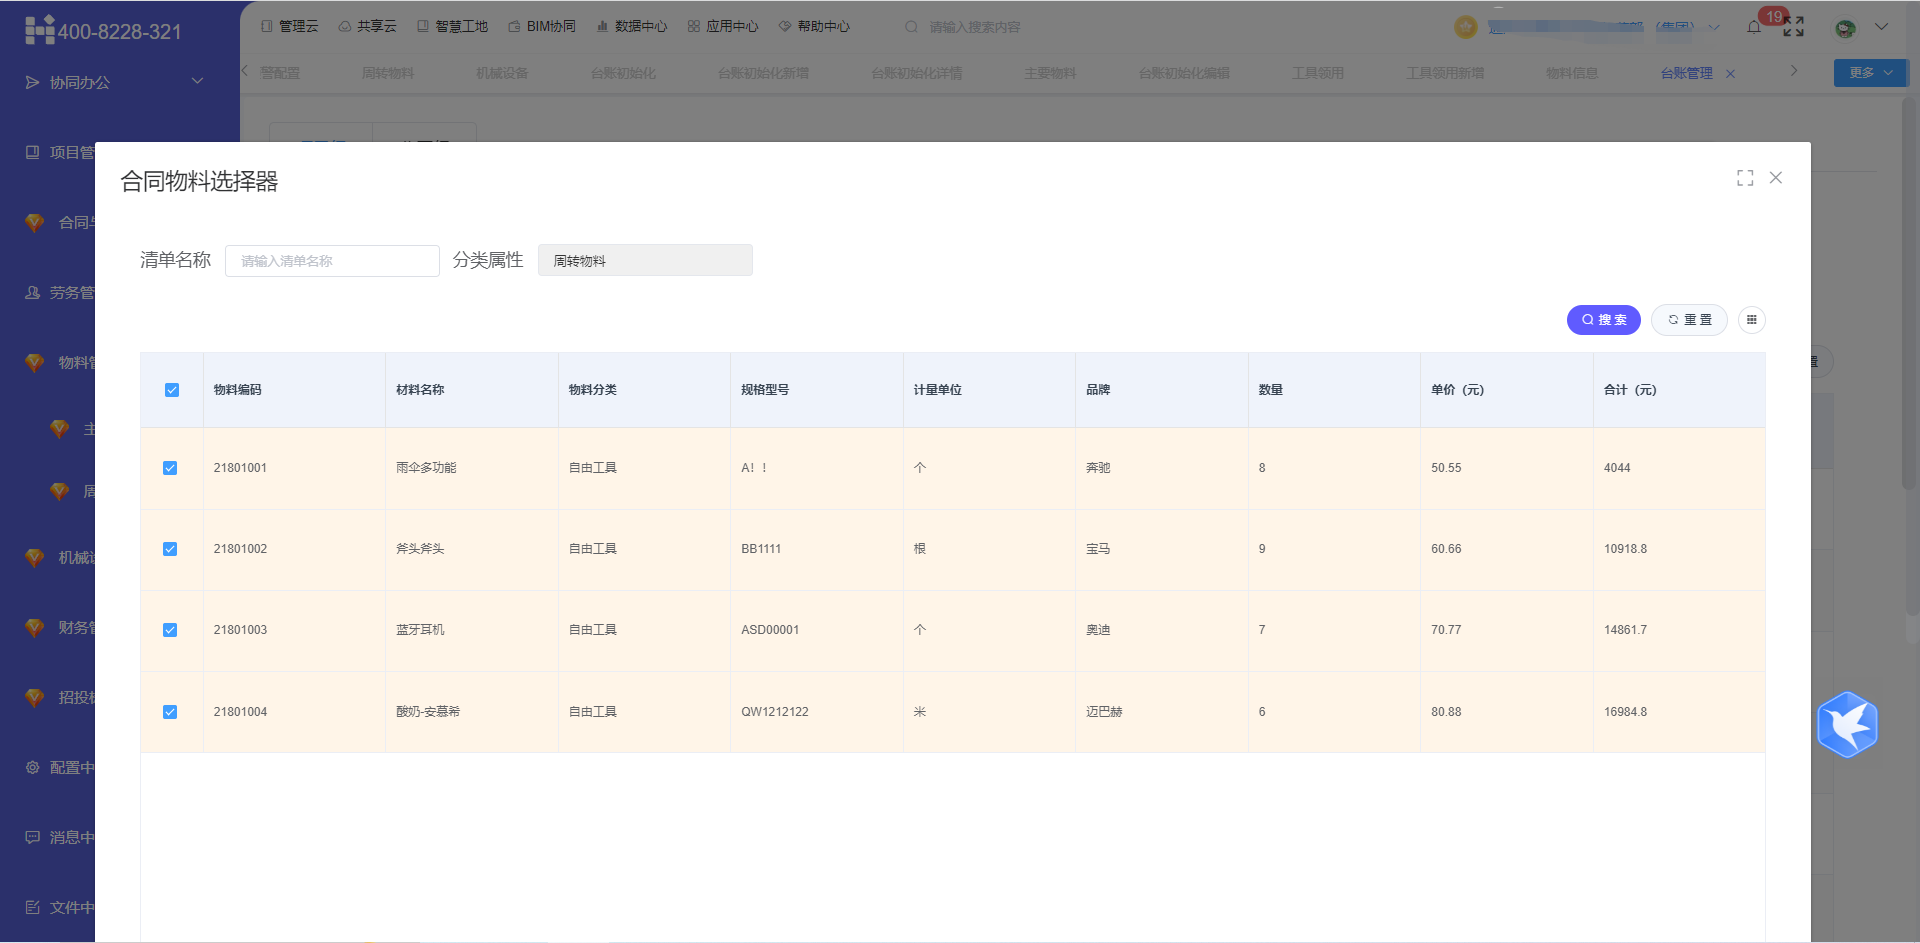Open the column settings grid icon
Image resolution: width=1920 pixels, height=943 pixels.
(1752, 320)
